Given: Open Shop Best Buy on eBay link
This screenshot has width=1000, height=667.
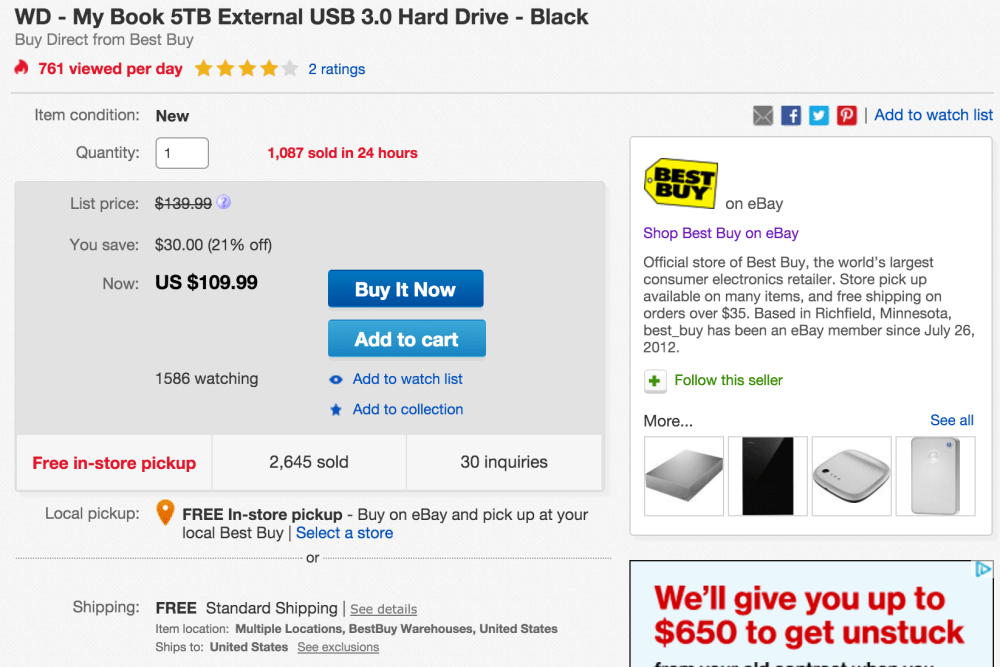Looking at the screenshot, I should [721, 233].
